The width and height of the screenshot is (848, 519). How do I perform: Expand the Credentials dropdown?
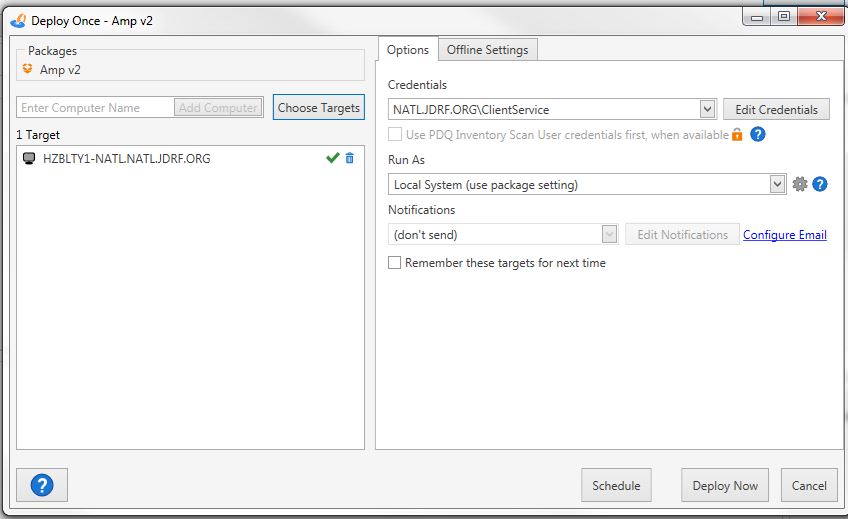click(707, 109)
